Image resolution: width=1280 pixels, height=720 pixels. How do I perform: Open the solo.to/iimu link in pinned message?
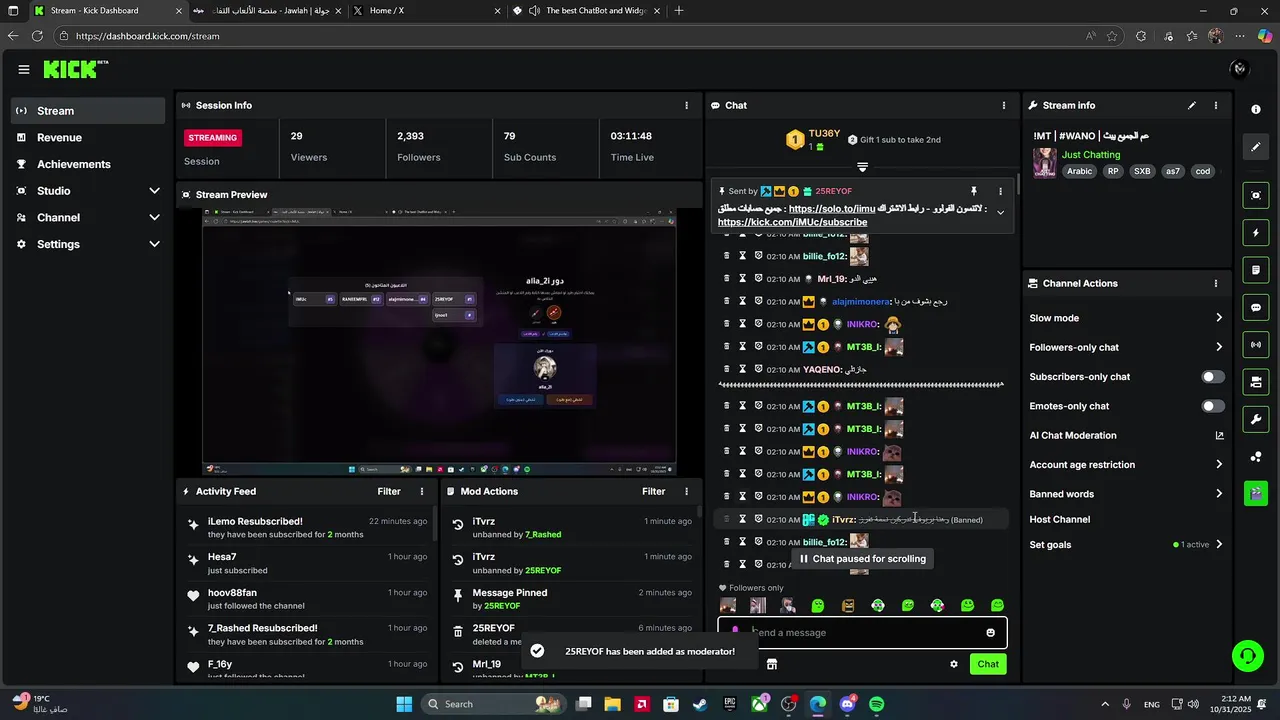click(x=832, y=209)
